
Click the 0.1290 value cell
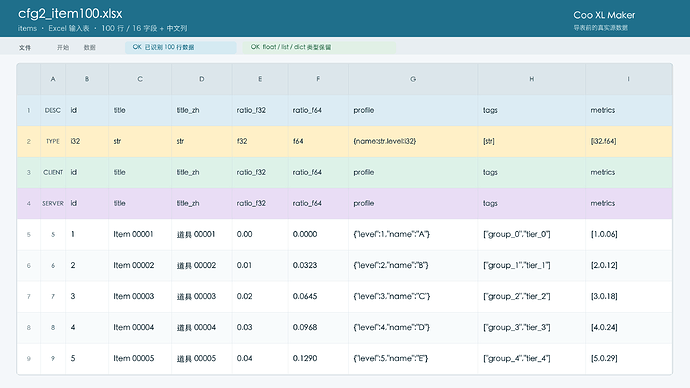tap(318, 359)
